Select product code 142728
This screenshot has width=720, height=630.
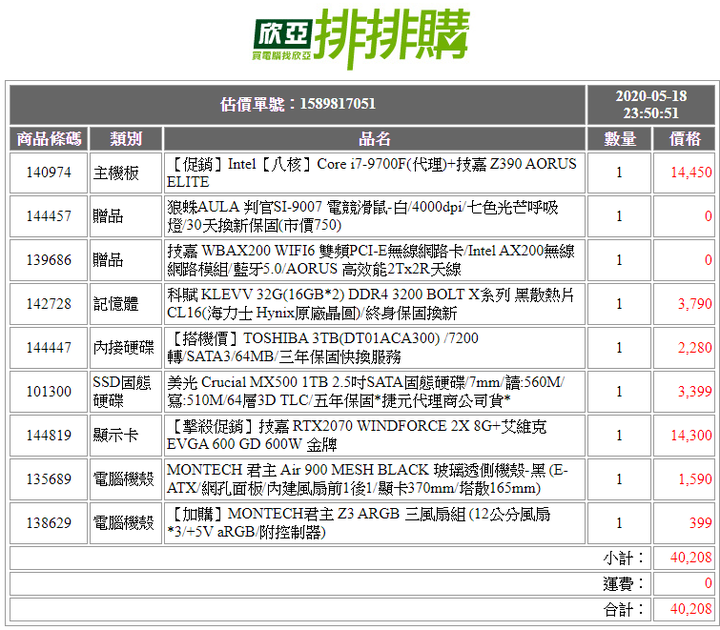point(49,304)
